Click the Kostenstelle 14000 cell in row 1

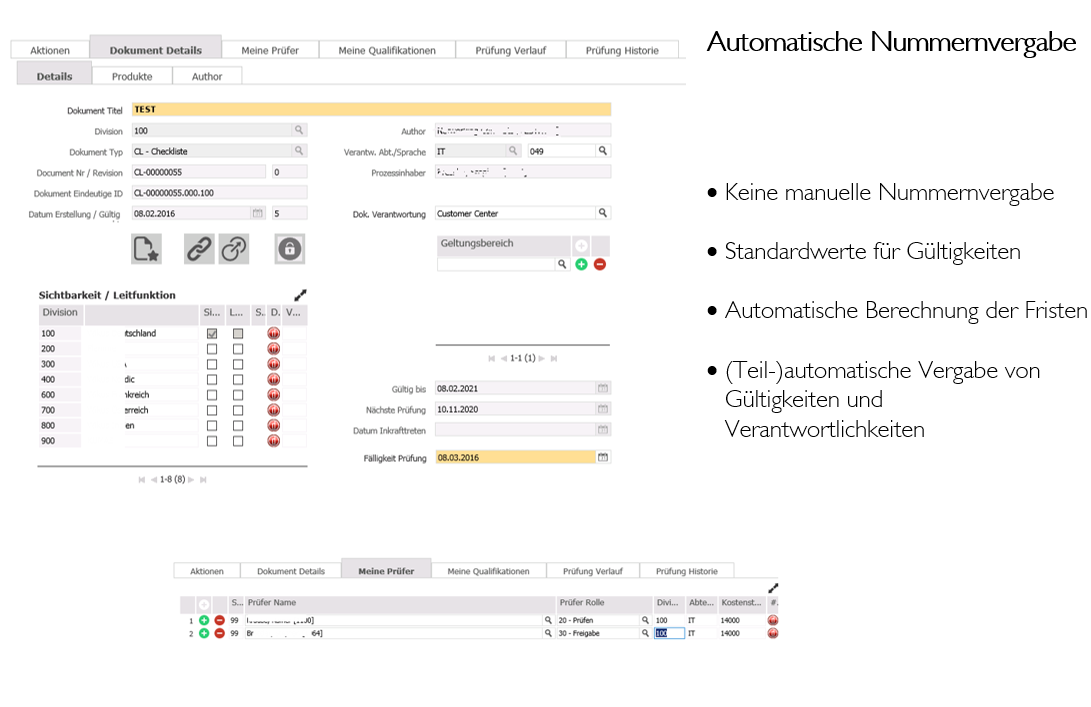pyautogui.click(x=742, y=620)
